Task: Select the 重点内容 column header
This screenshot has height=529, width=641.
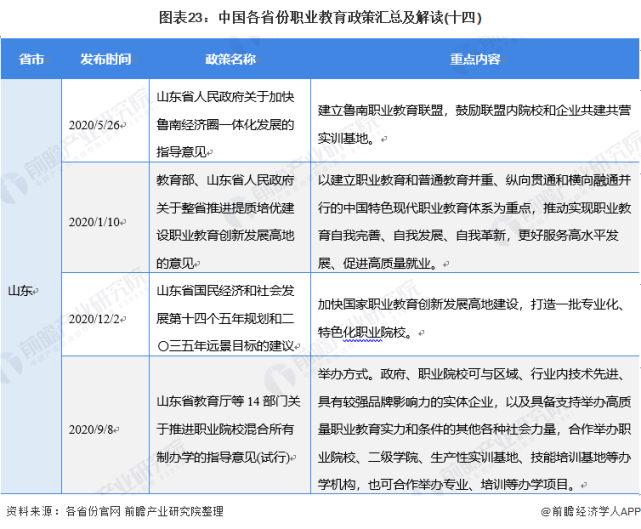Action: click(x=475, y=59)
